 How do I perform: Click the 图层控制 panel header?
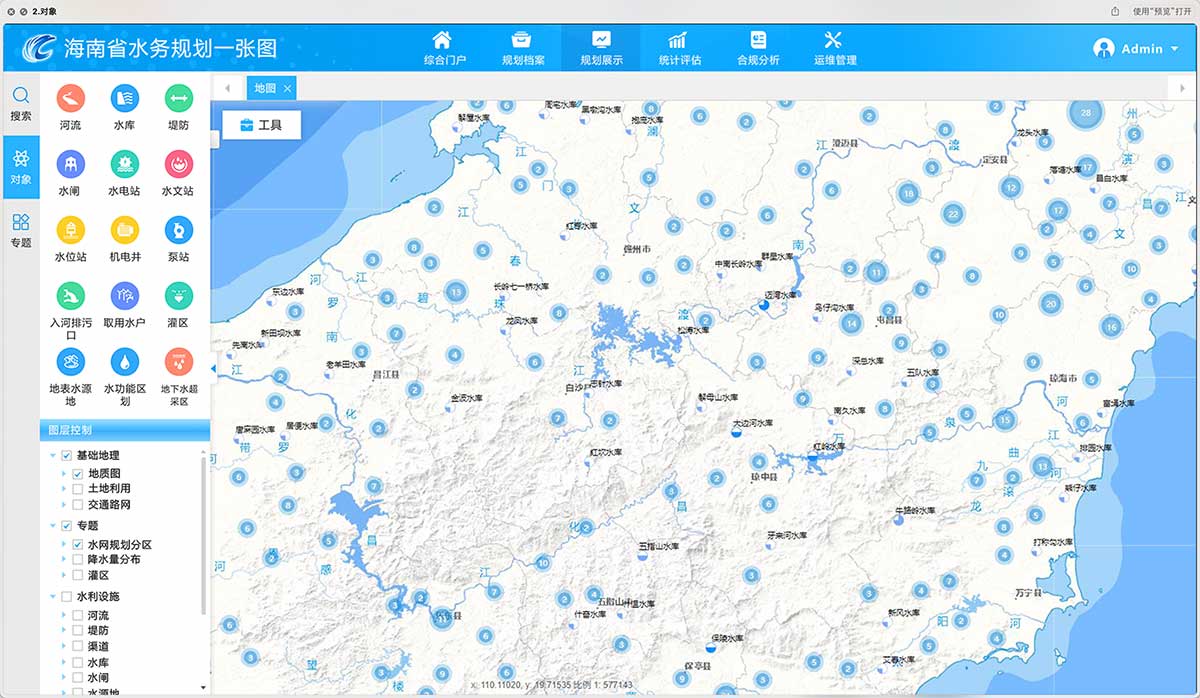(125, 430)
